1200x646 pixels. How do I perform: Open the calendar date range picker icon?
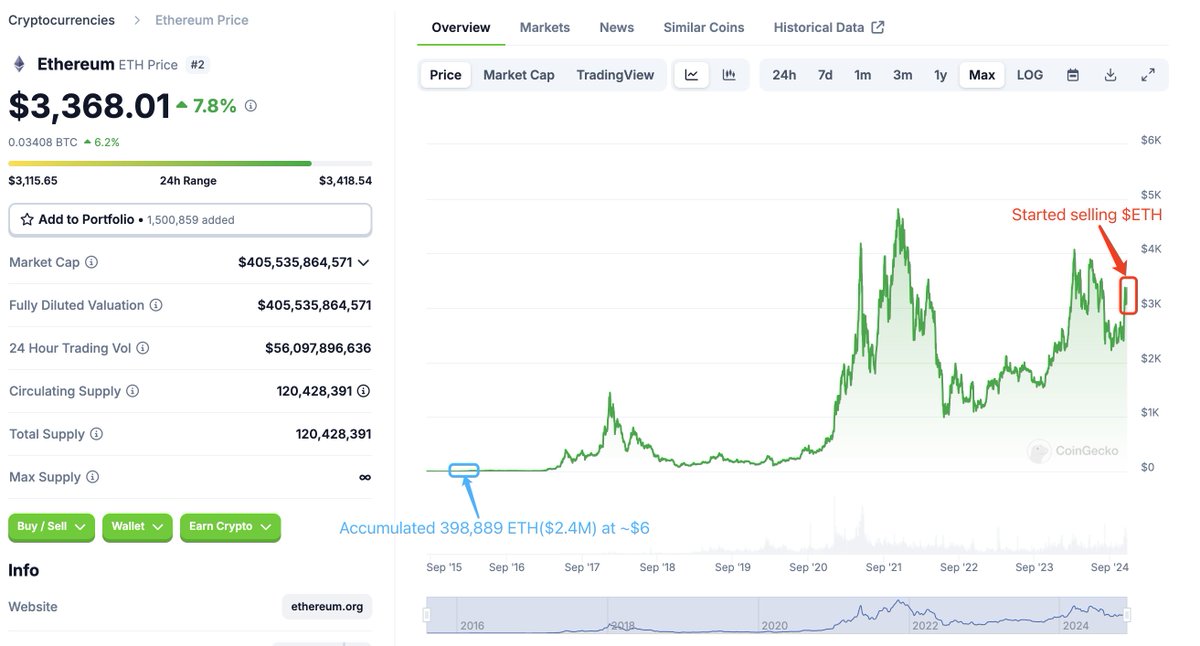(x=1072, y=74)
